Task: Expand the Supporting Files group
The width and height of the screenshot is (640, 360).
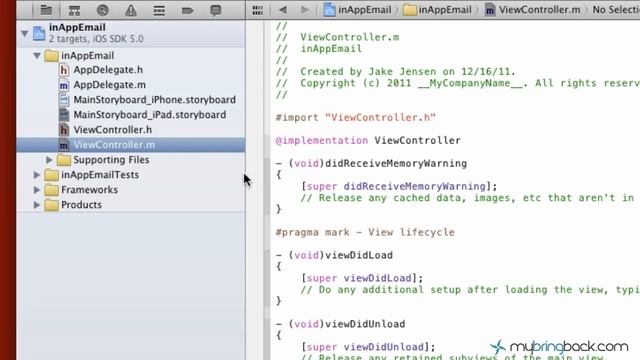Action: (49, 160)
